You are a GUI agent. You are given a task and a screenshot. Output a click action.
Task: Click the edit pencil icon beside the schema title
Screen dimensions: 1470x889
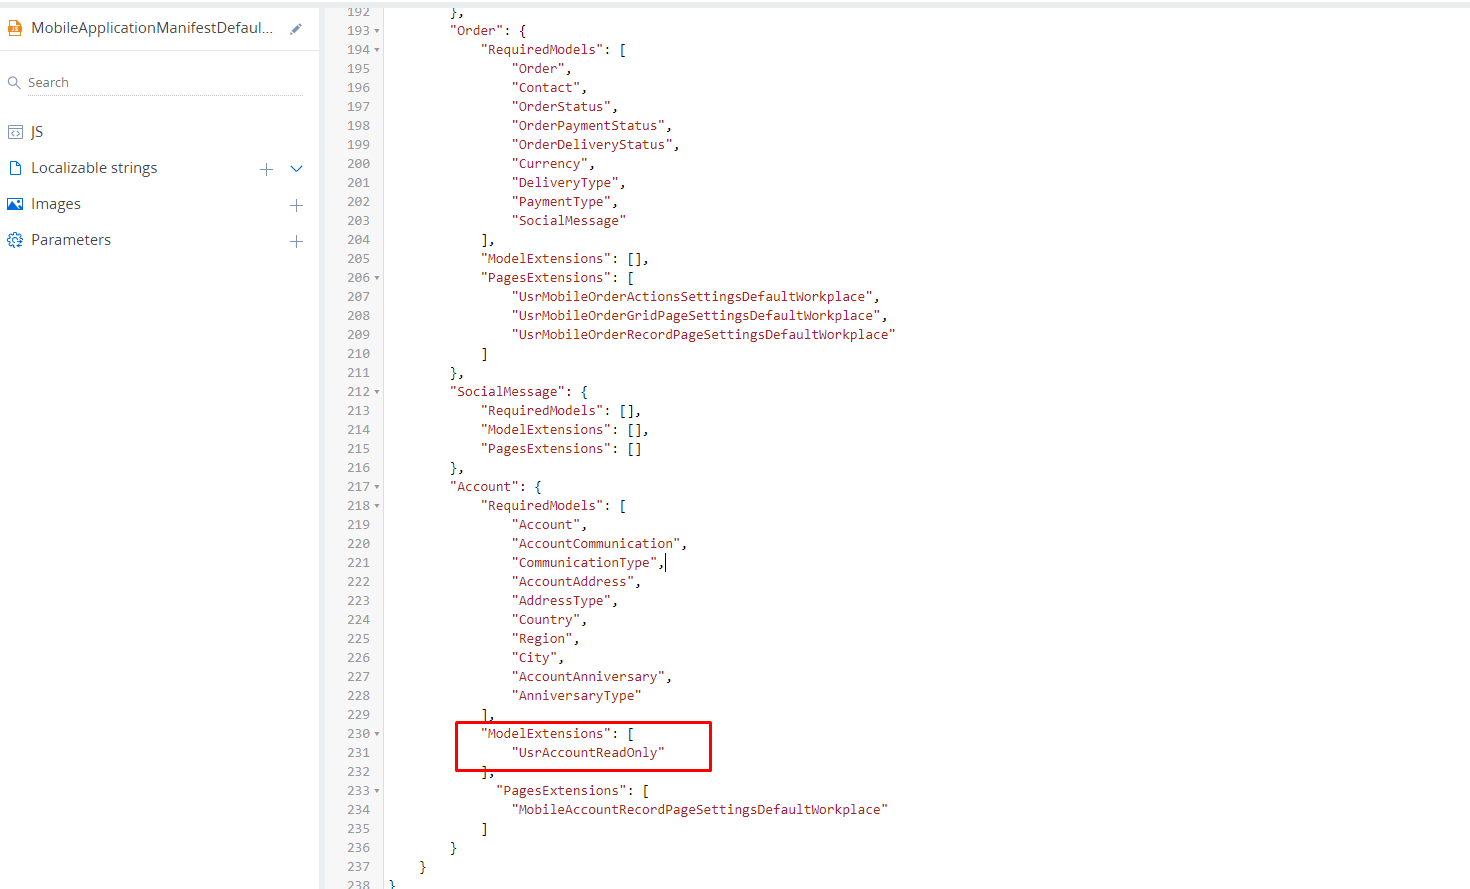[x=296, y=29]
